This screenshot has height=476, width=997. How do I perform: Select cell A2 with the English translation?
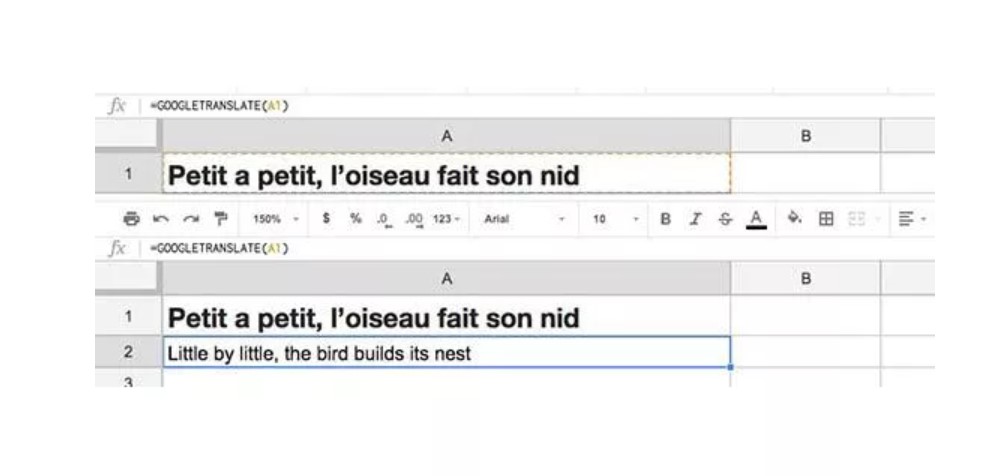click(x=446, y=353)
